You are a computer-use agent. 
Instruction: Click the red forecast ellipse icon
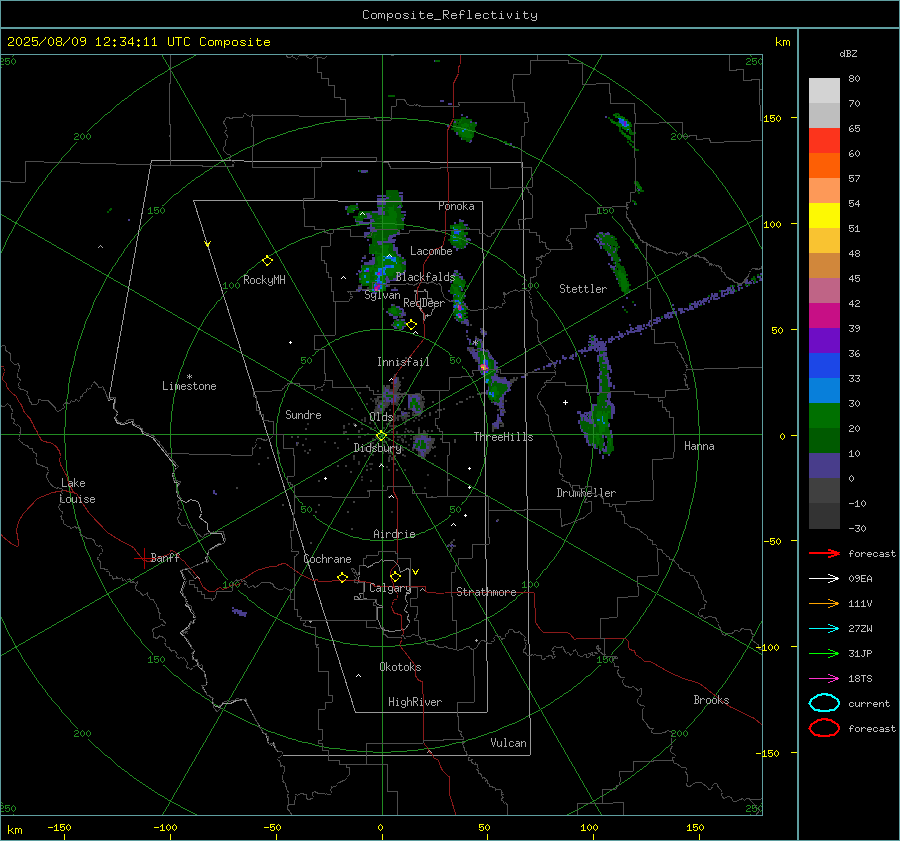[x=824, y=728]
